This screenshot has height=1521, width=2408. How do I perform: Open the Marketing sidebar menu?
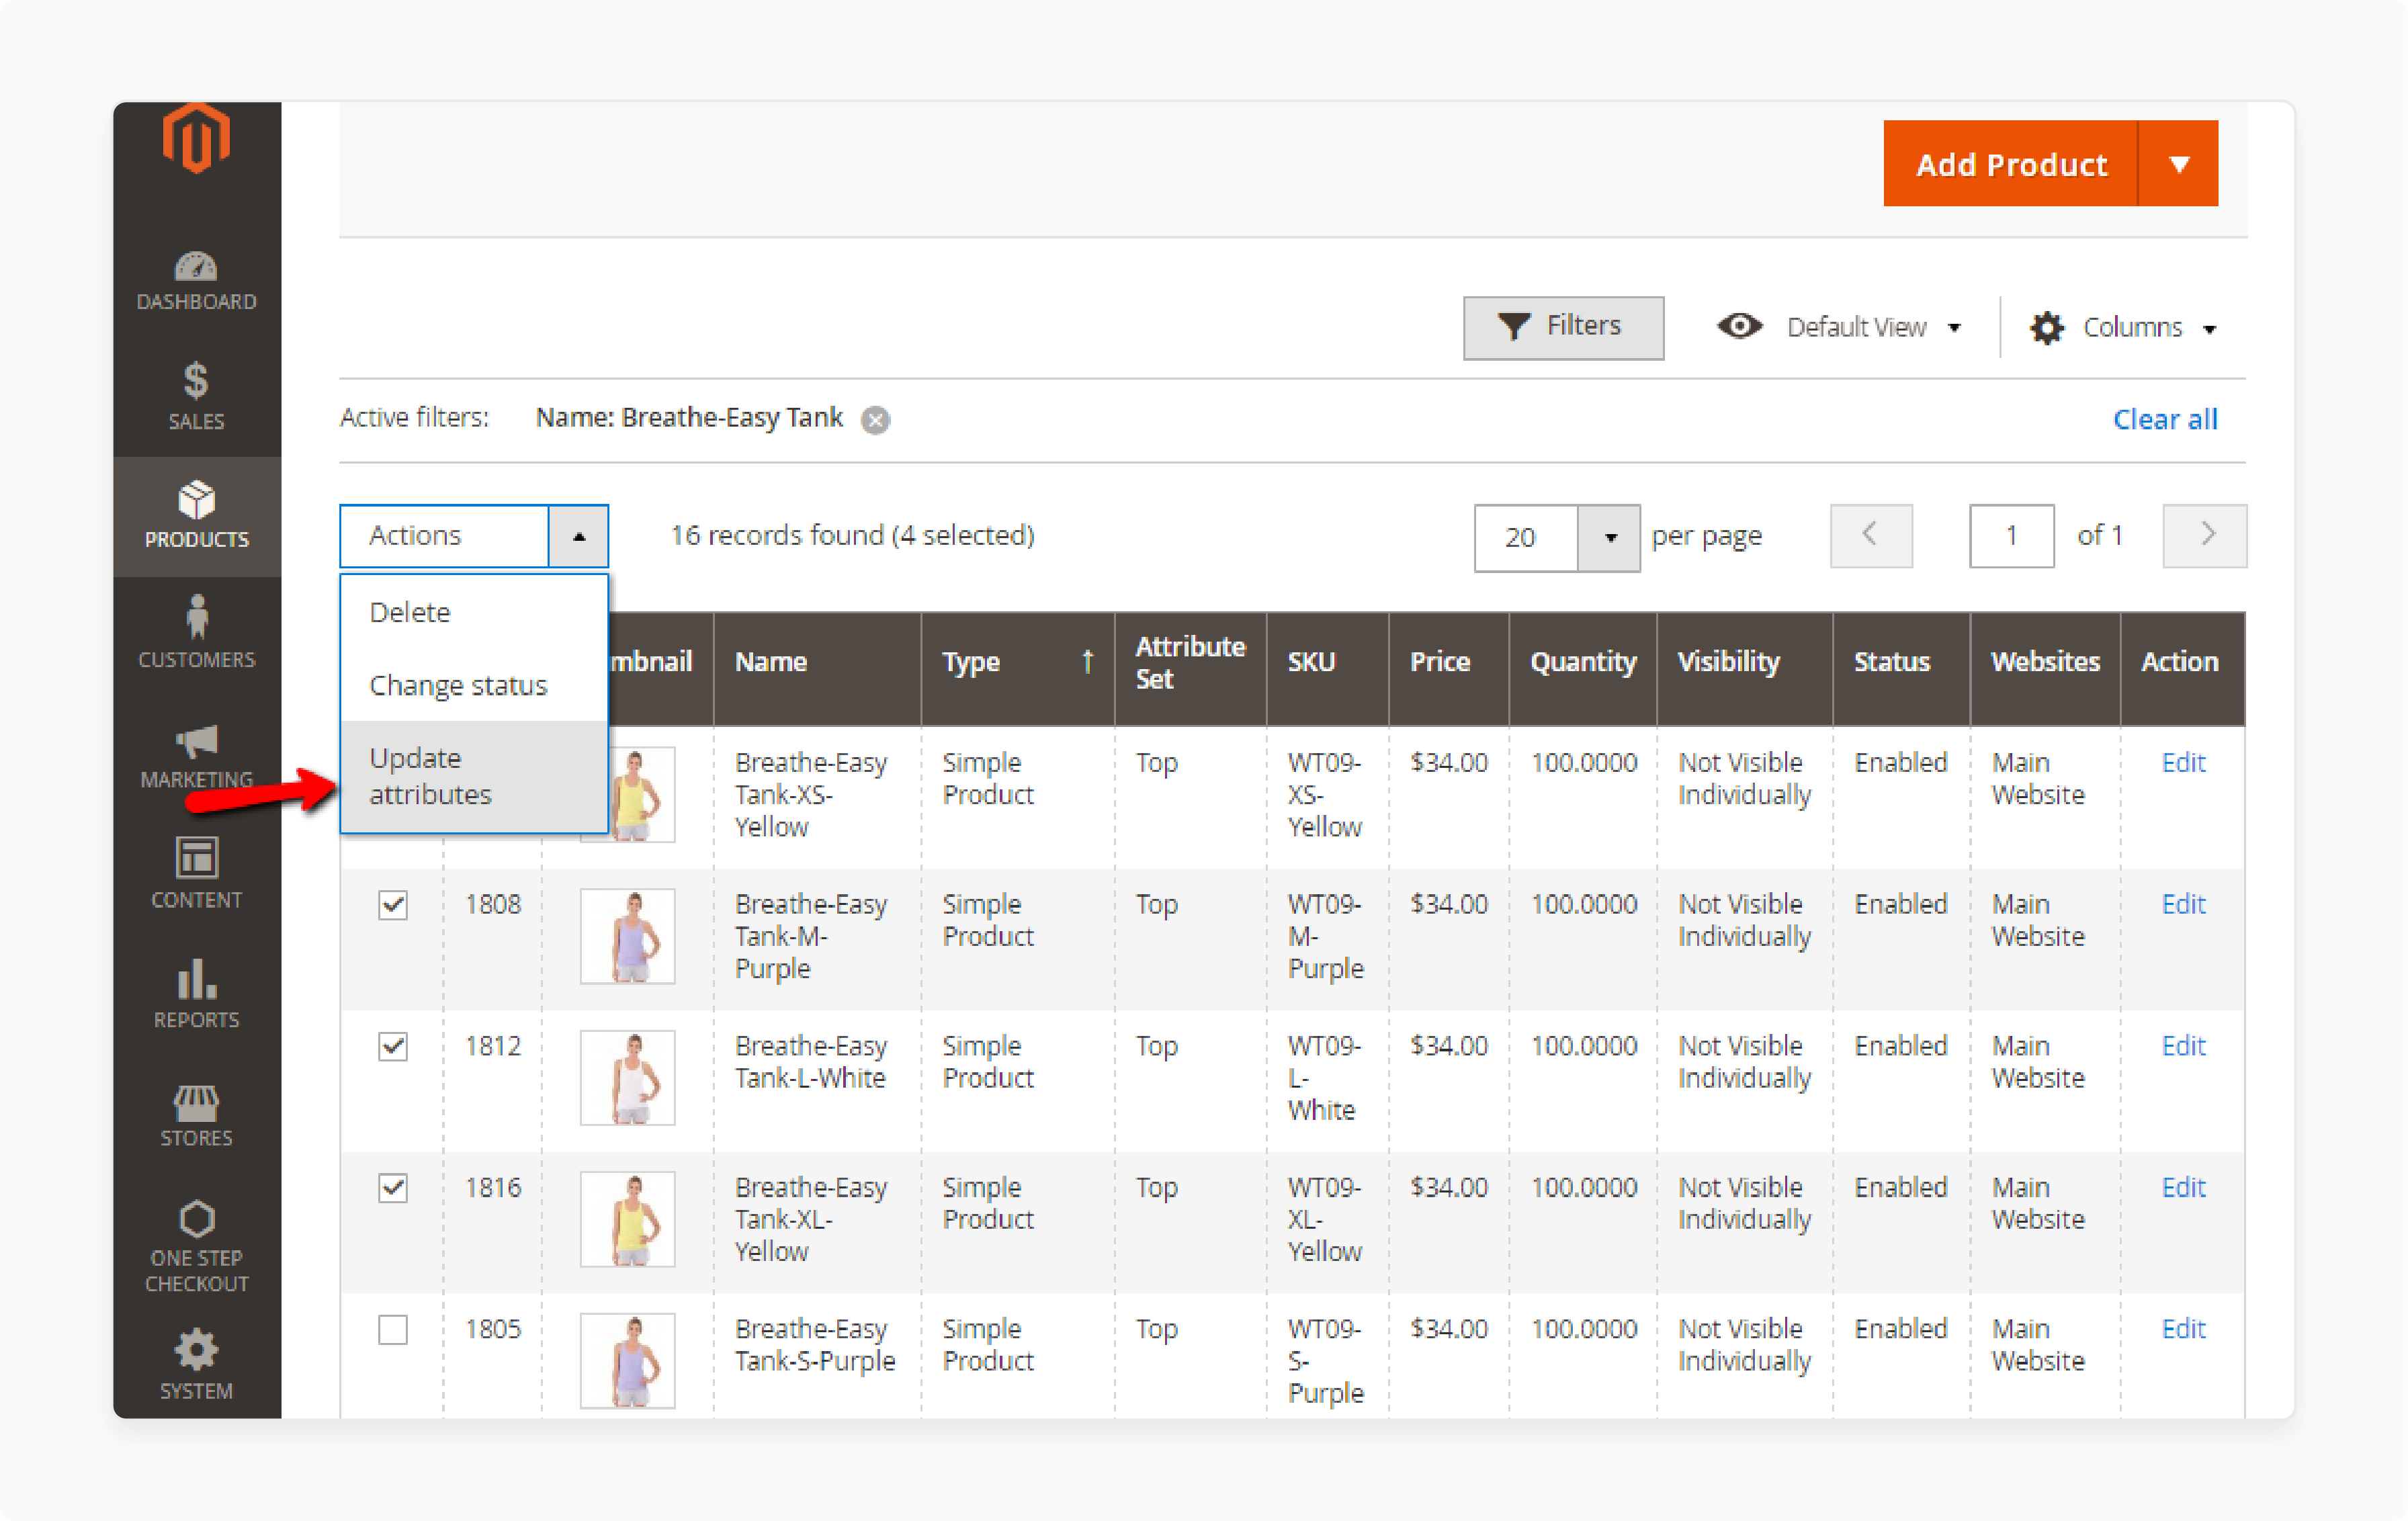click(196, 756)
